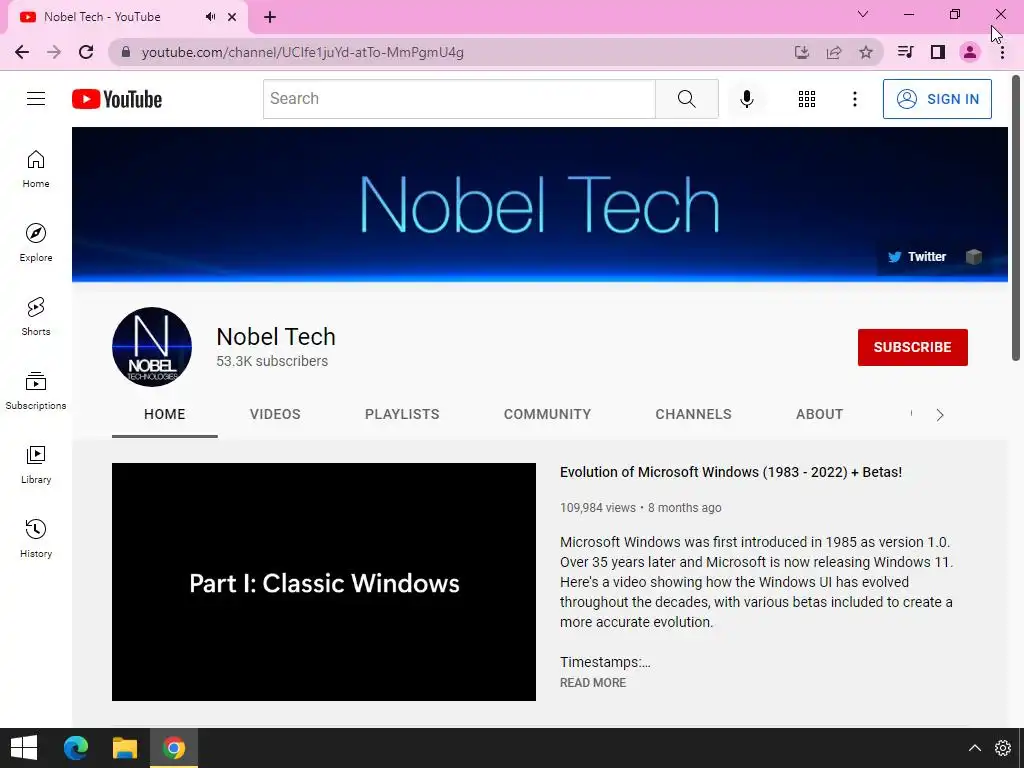The image size is (1024, 768).
Task: Show hidden system tray icons
Action: coord(974,748)
